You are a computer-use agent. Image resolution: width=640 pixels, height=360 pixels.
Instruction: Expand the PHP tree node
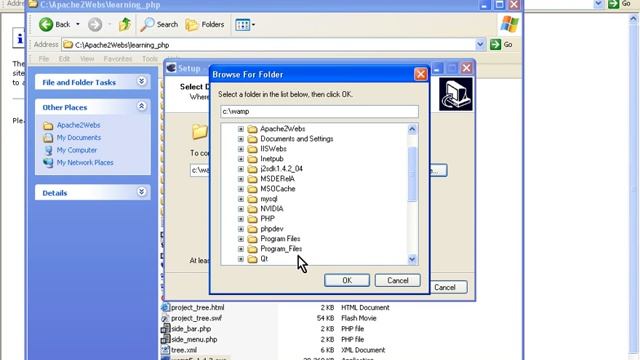[x=241, y=219]
